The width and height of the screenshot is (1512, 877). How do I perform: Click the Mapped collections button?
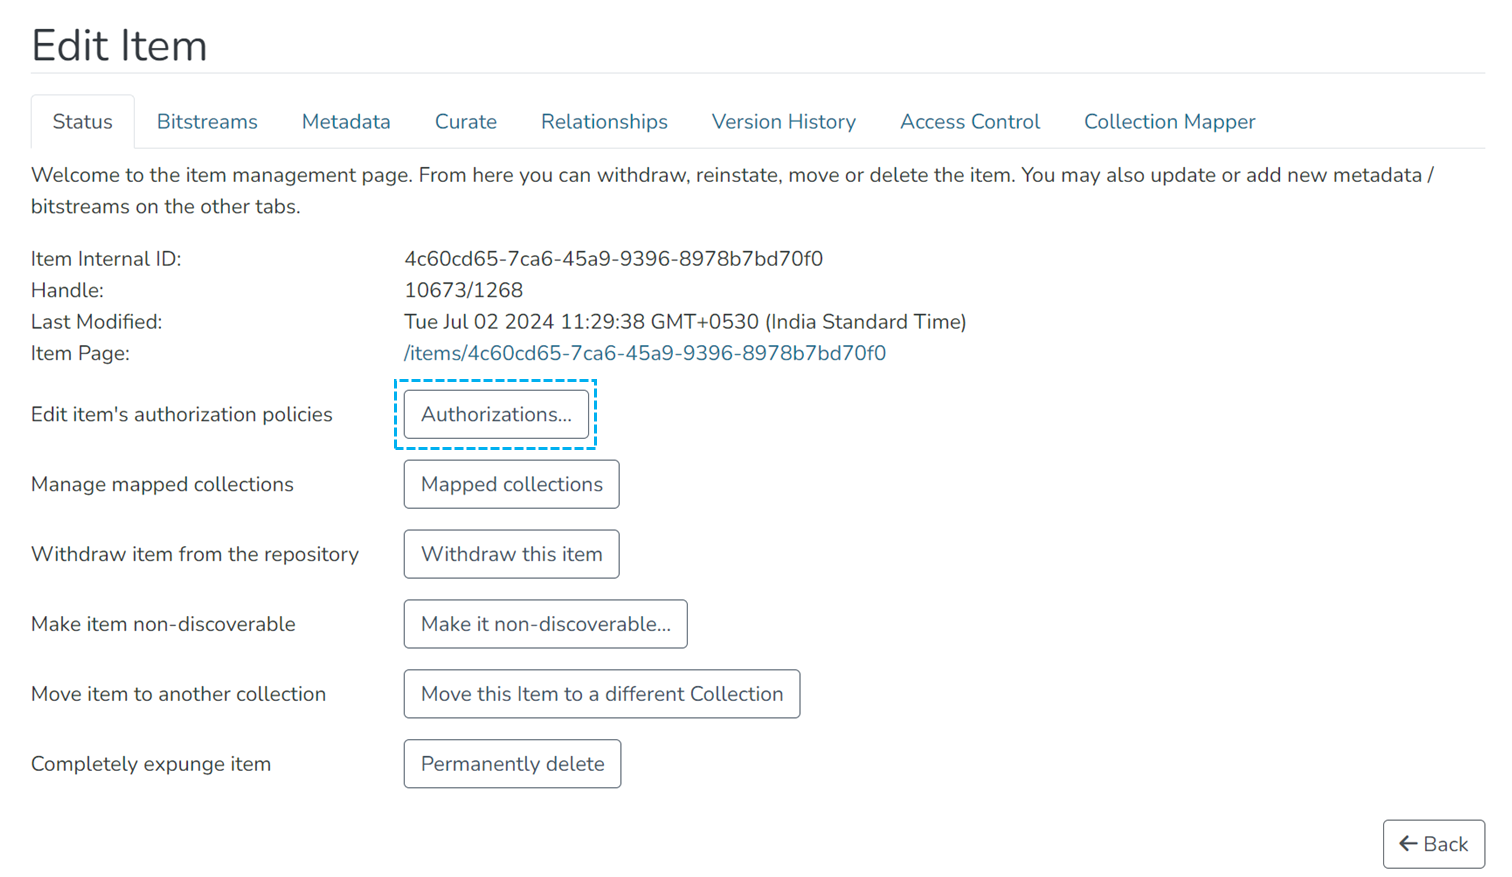click(x=511, y=484)
